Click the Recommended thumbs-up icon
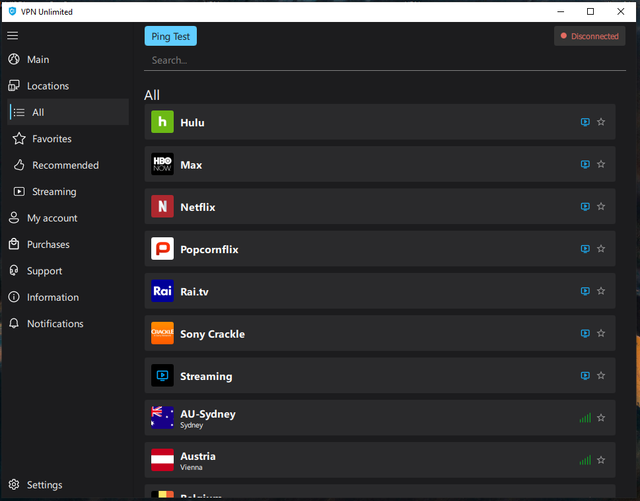The image size is (640, 501). (x=19, y=165)
